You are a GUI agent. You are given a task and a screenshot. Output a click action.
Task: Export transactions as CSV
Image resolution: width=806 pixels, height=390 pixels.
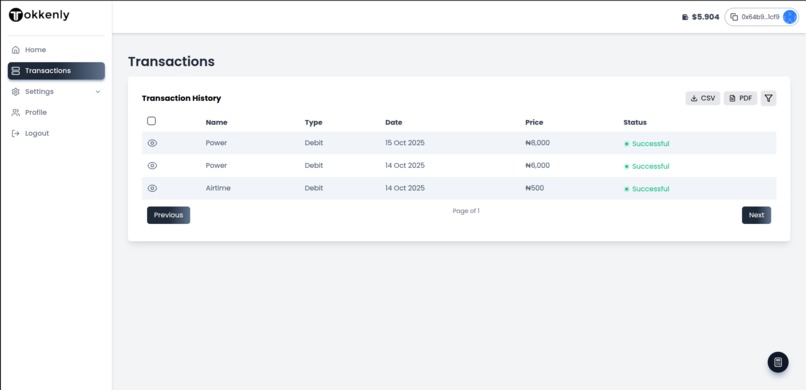[703, 98]
